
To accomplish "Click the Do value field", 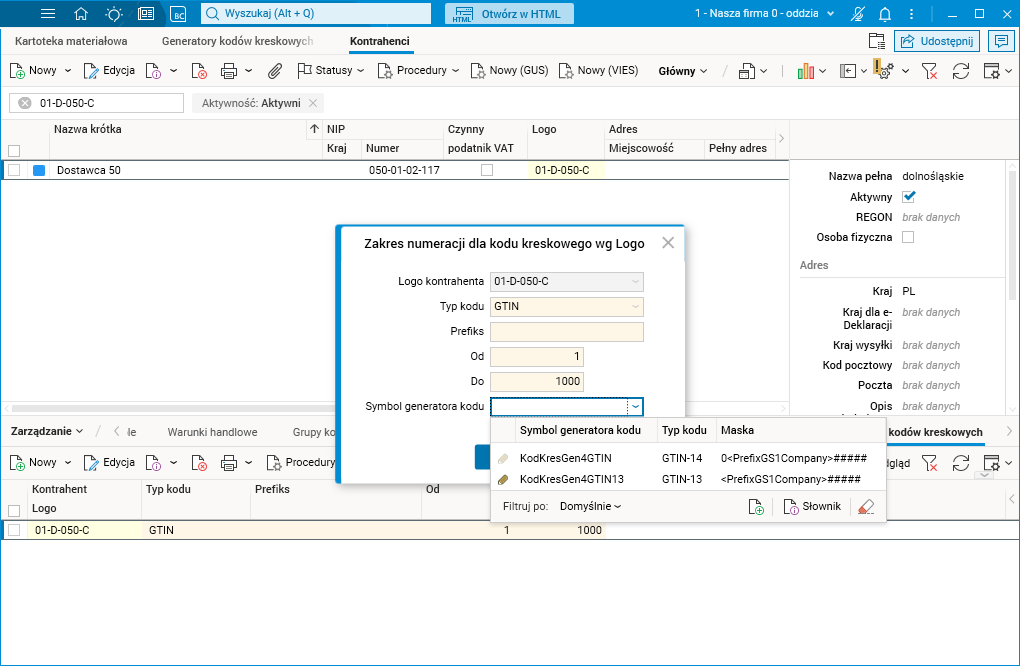I will click(x=537, y=382).
